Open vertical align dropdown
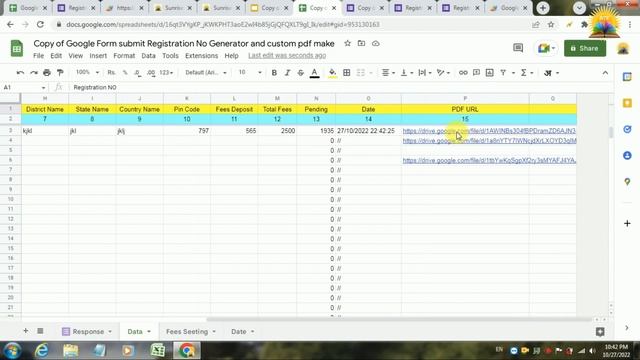The image size is (640, 360). (x=407, y=73)
